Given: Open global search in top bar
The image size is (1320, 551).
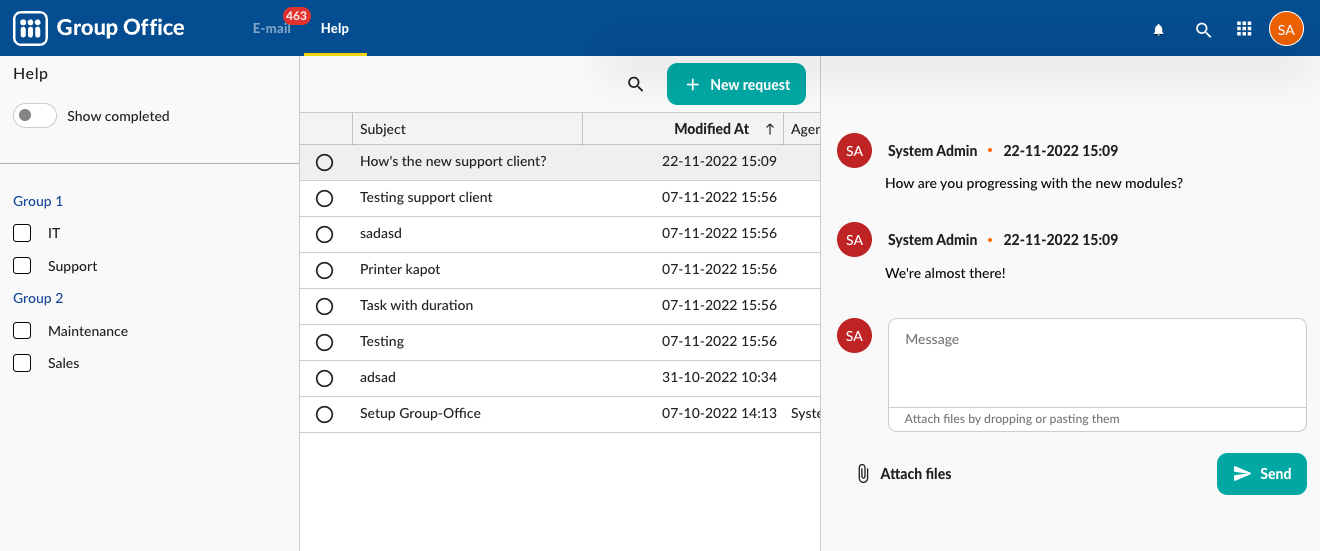Looking at the screenshot, I should point(1203,30).
